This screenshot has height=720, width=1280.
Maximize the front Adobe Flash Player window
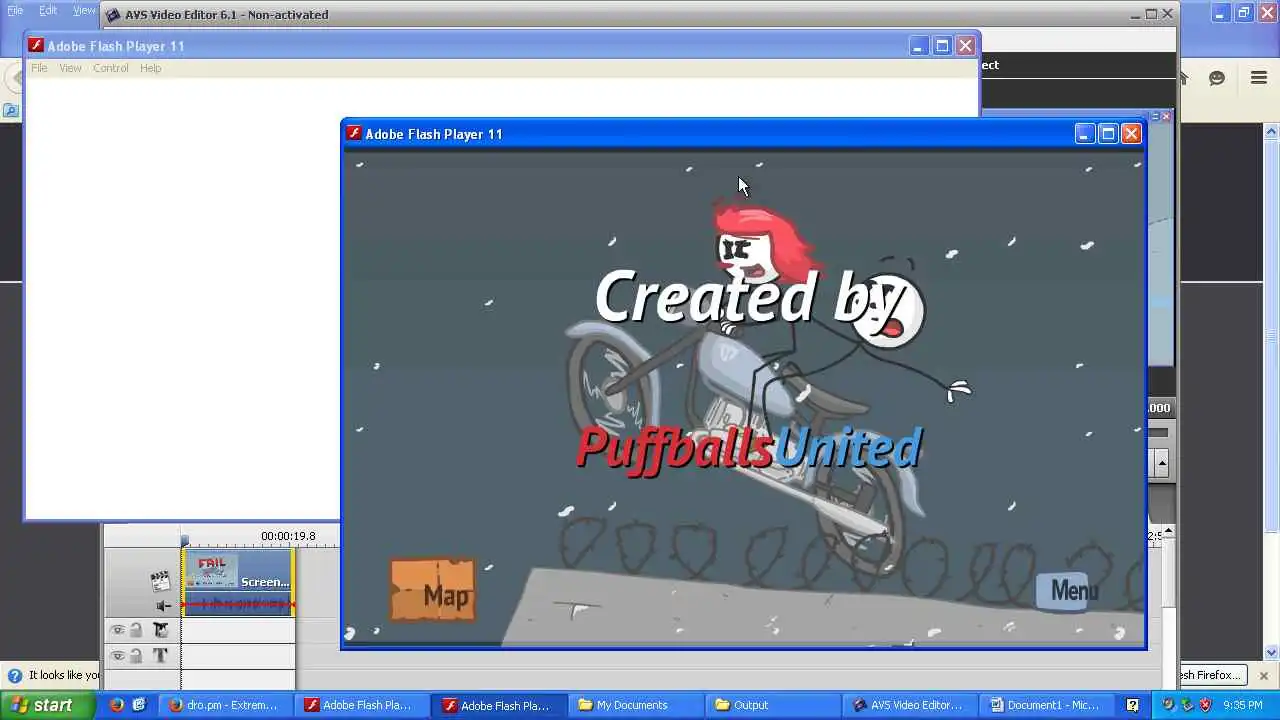coord(1108,133)
